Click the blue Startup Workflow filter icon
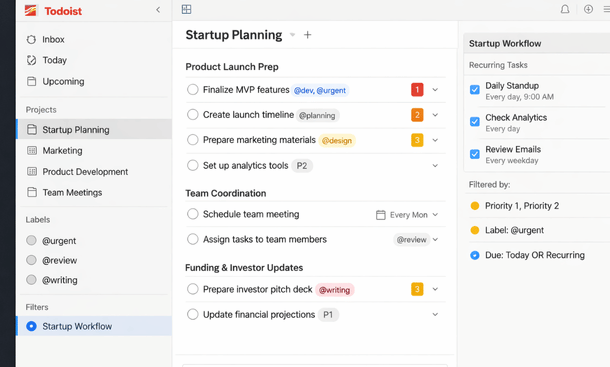 pyautogui.click(x=31, y=326)
